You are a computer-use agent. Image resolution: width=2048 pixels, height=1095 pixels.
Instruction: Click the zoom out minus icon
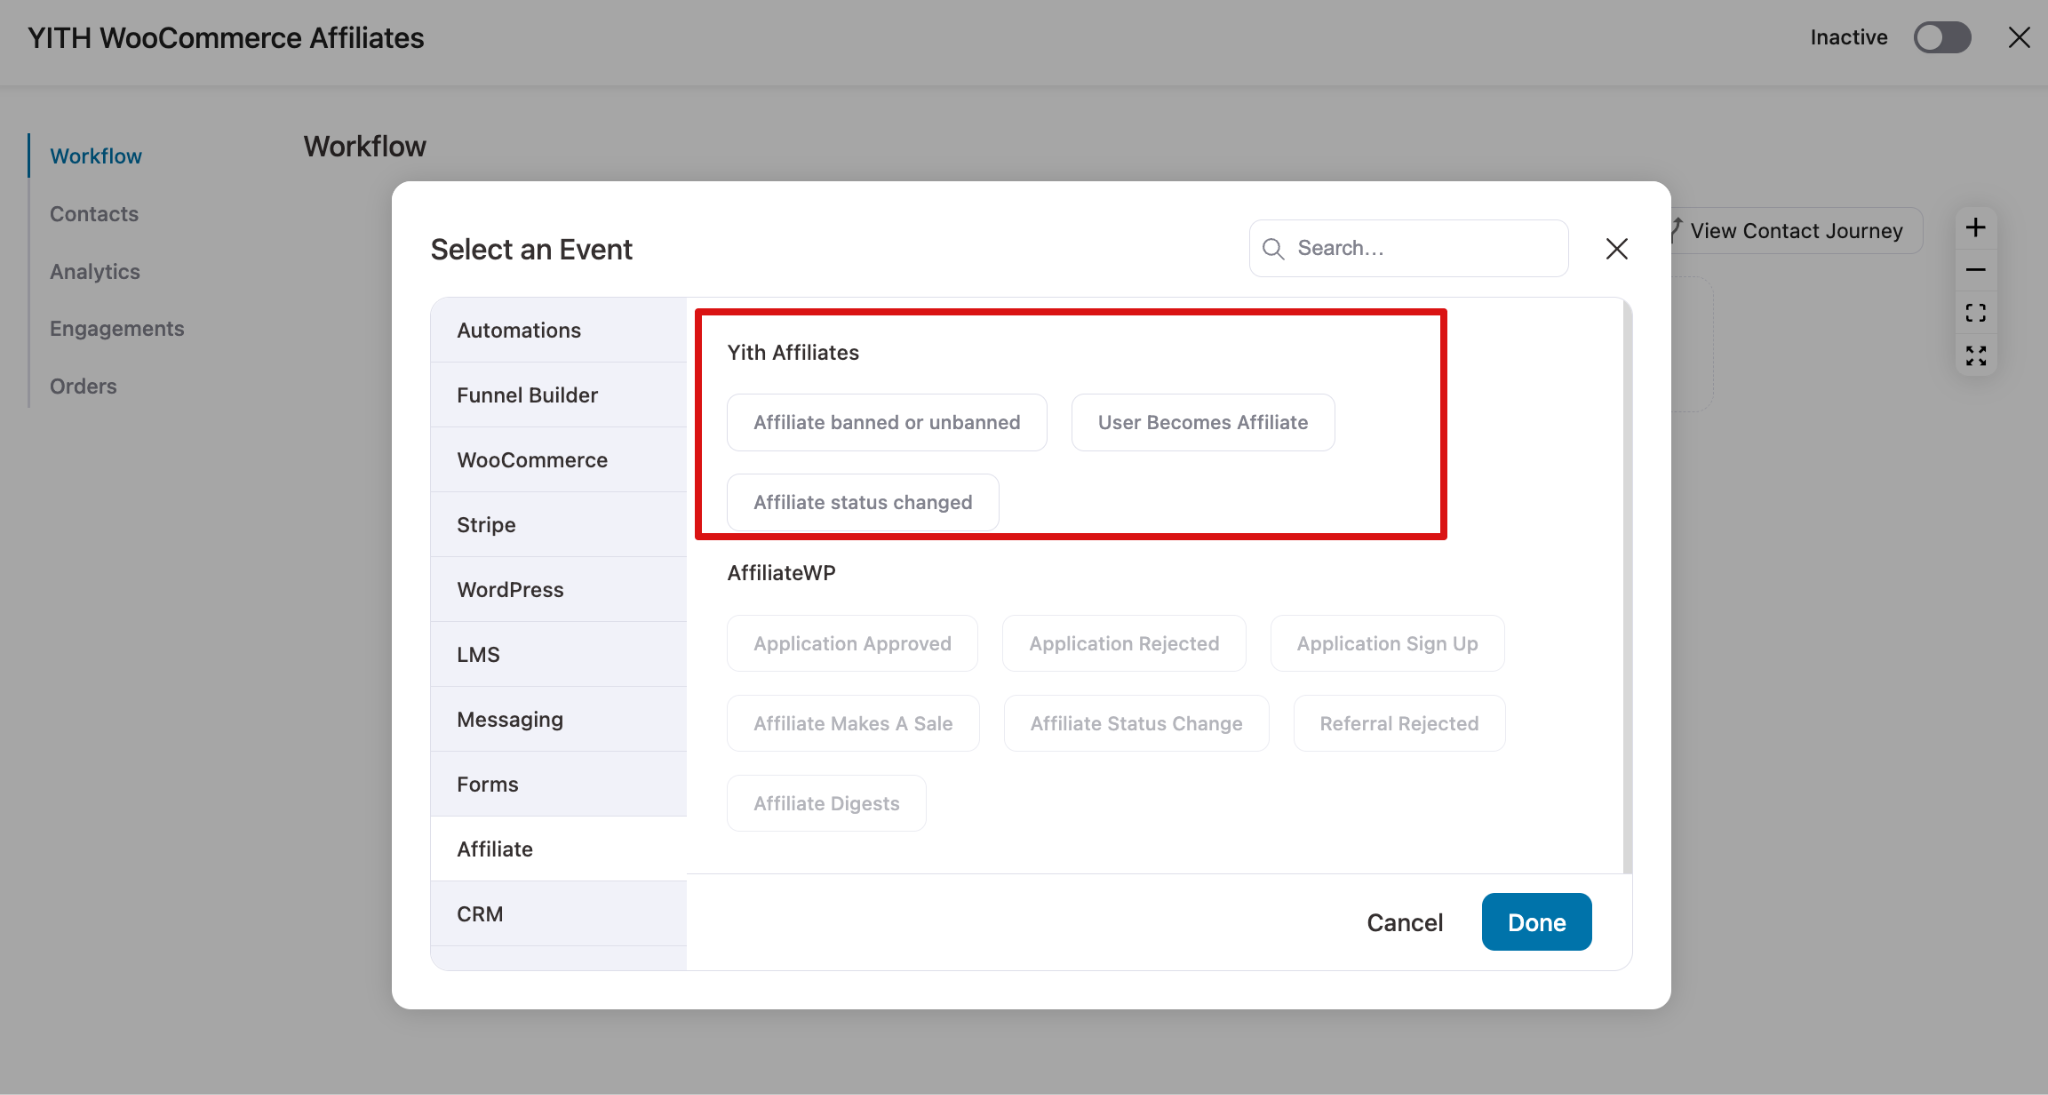coord(1976,270)
